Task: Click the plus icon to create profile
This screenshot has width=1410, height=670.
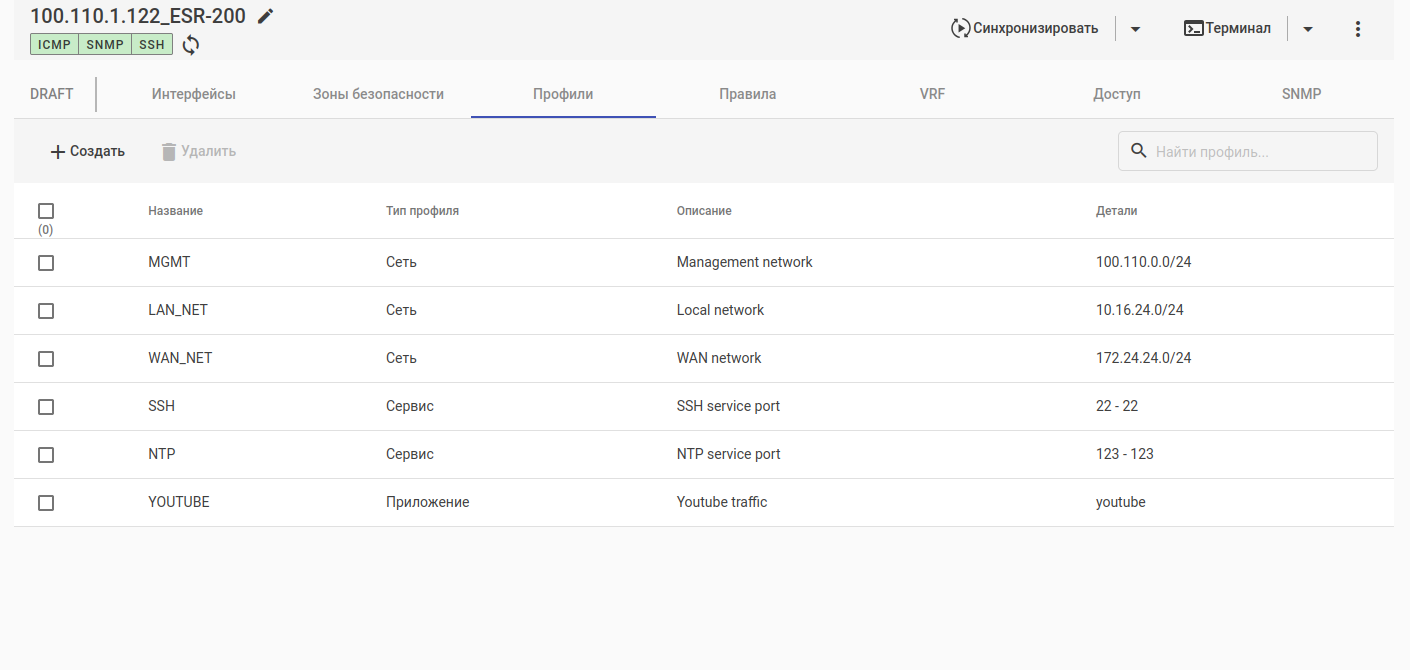Action: pyautogui.click(x=58, y=152)
